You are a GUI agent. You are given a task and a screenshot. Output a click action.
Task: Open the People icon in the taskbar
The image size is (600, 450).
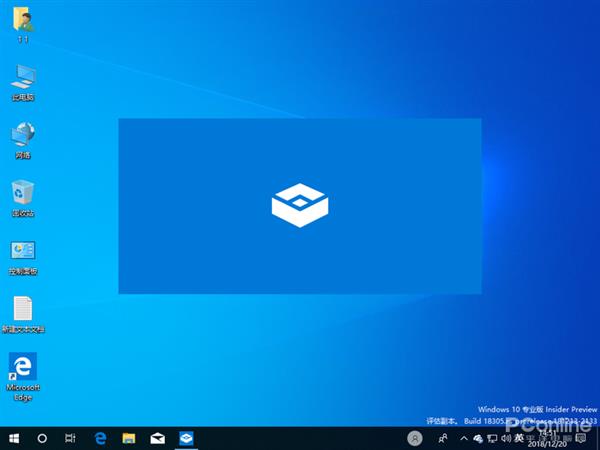443,439
